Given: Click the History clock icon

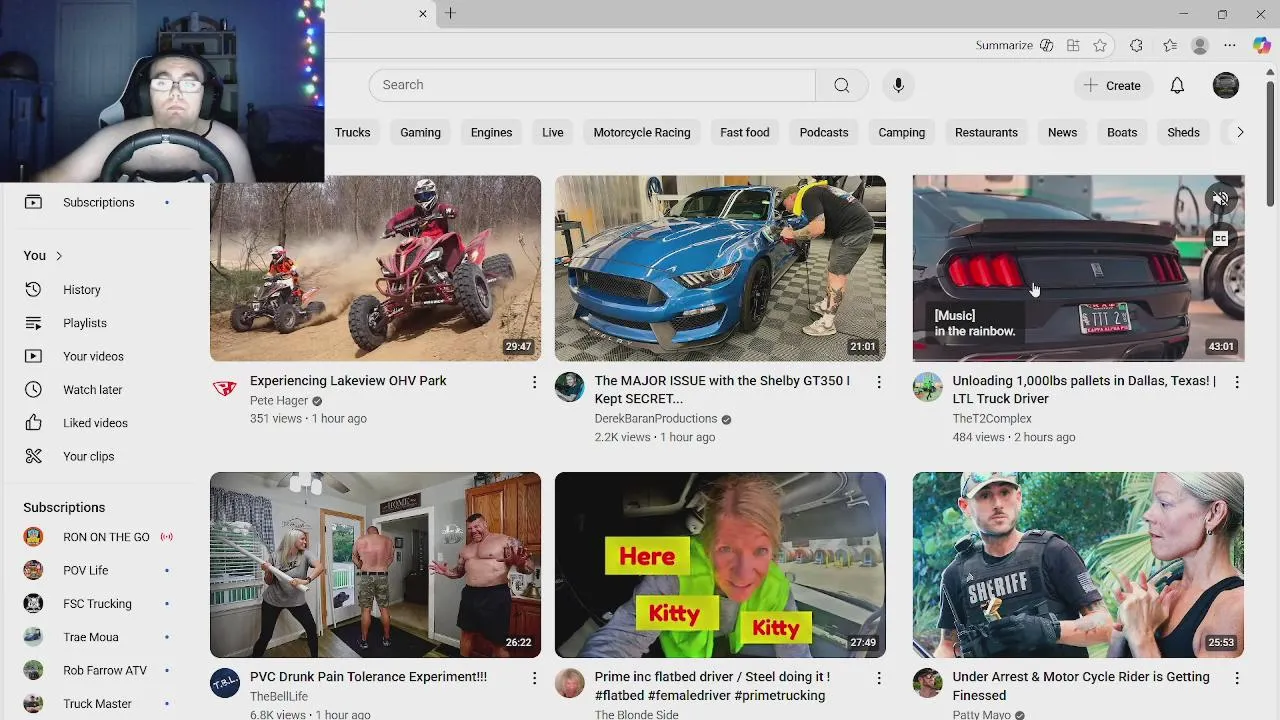Looking at the screenshot, I should coord(33,289).
